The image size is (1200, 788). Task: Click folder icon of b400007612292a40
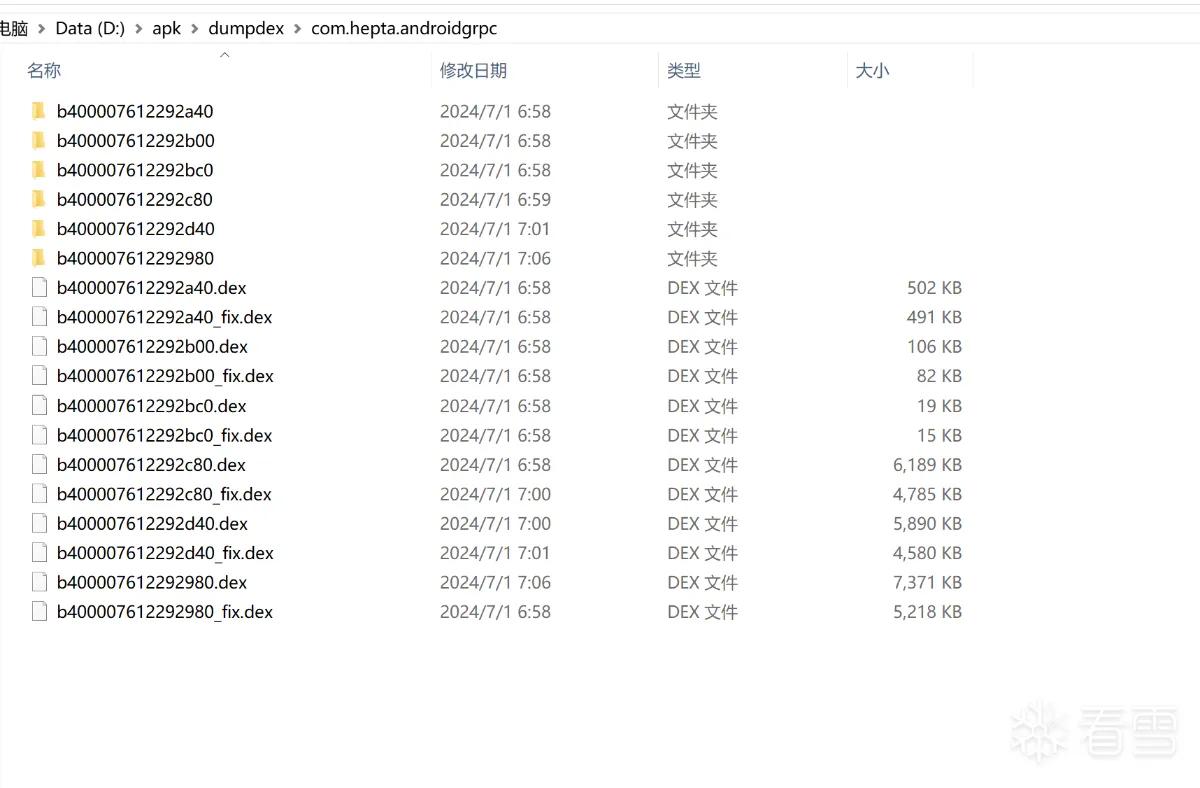(39, 111)
